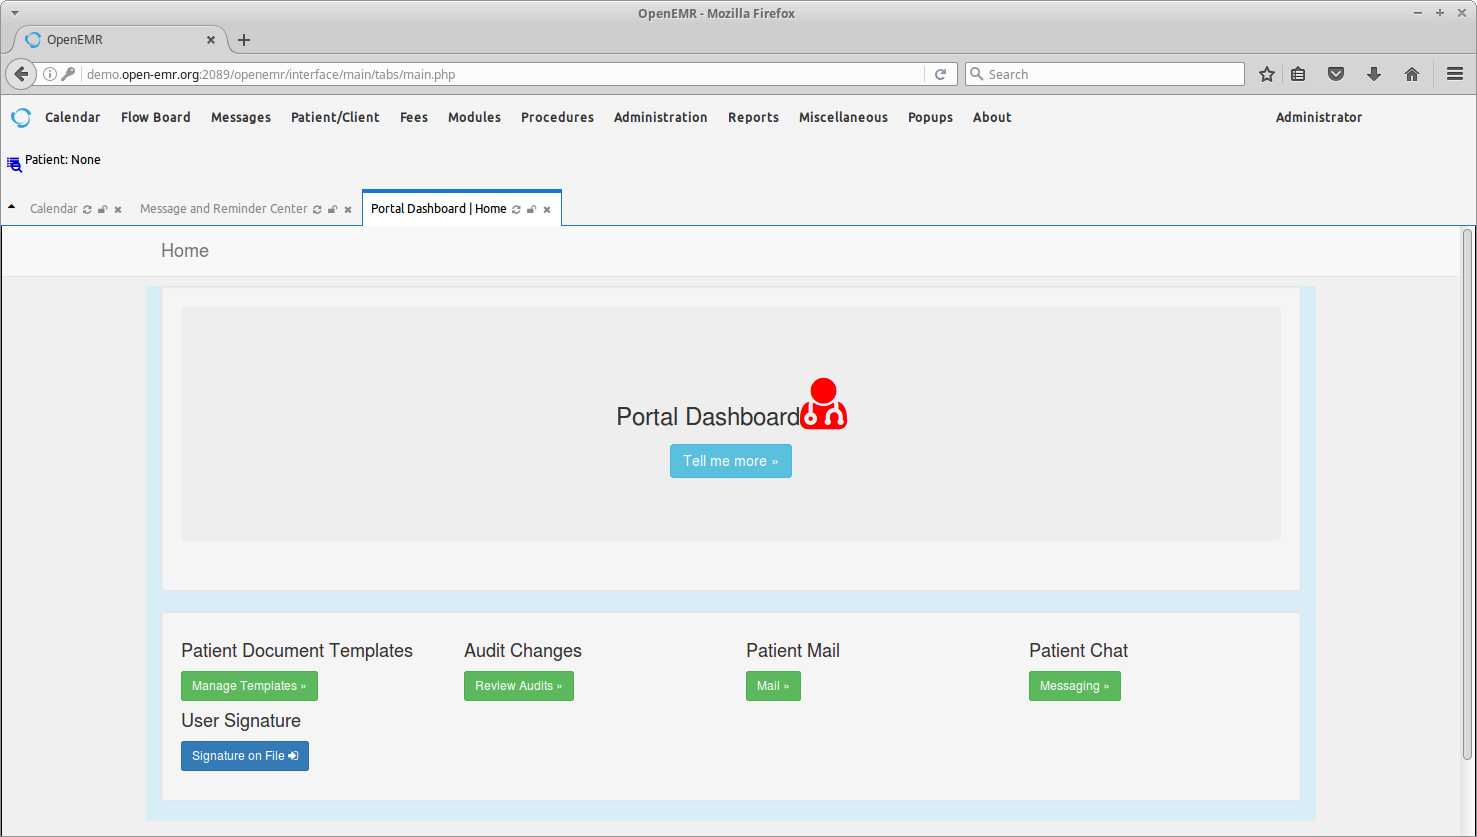
Task: Open the Popups menu
Action: click(930, 117)
